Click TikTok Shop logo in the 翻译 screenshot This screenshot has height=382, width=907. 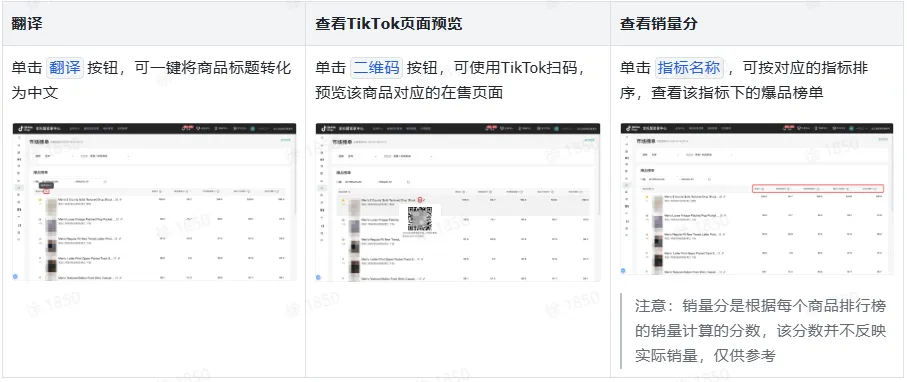(24, 129)
